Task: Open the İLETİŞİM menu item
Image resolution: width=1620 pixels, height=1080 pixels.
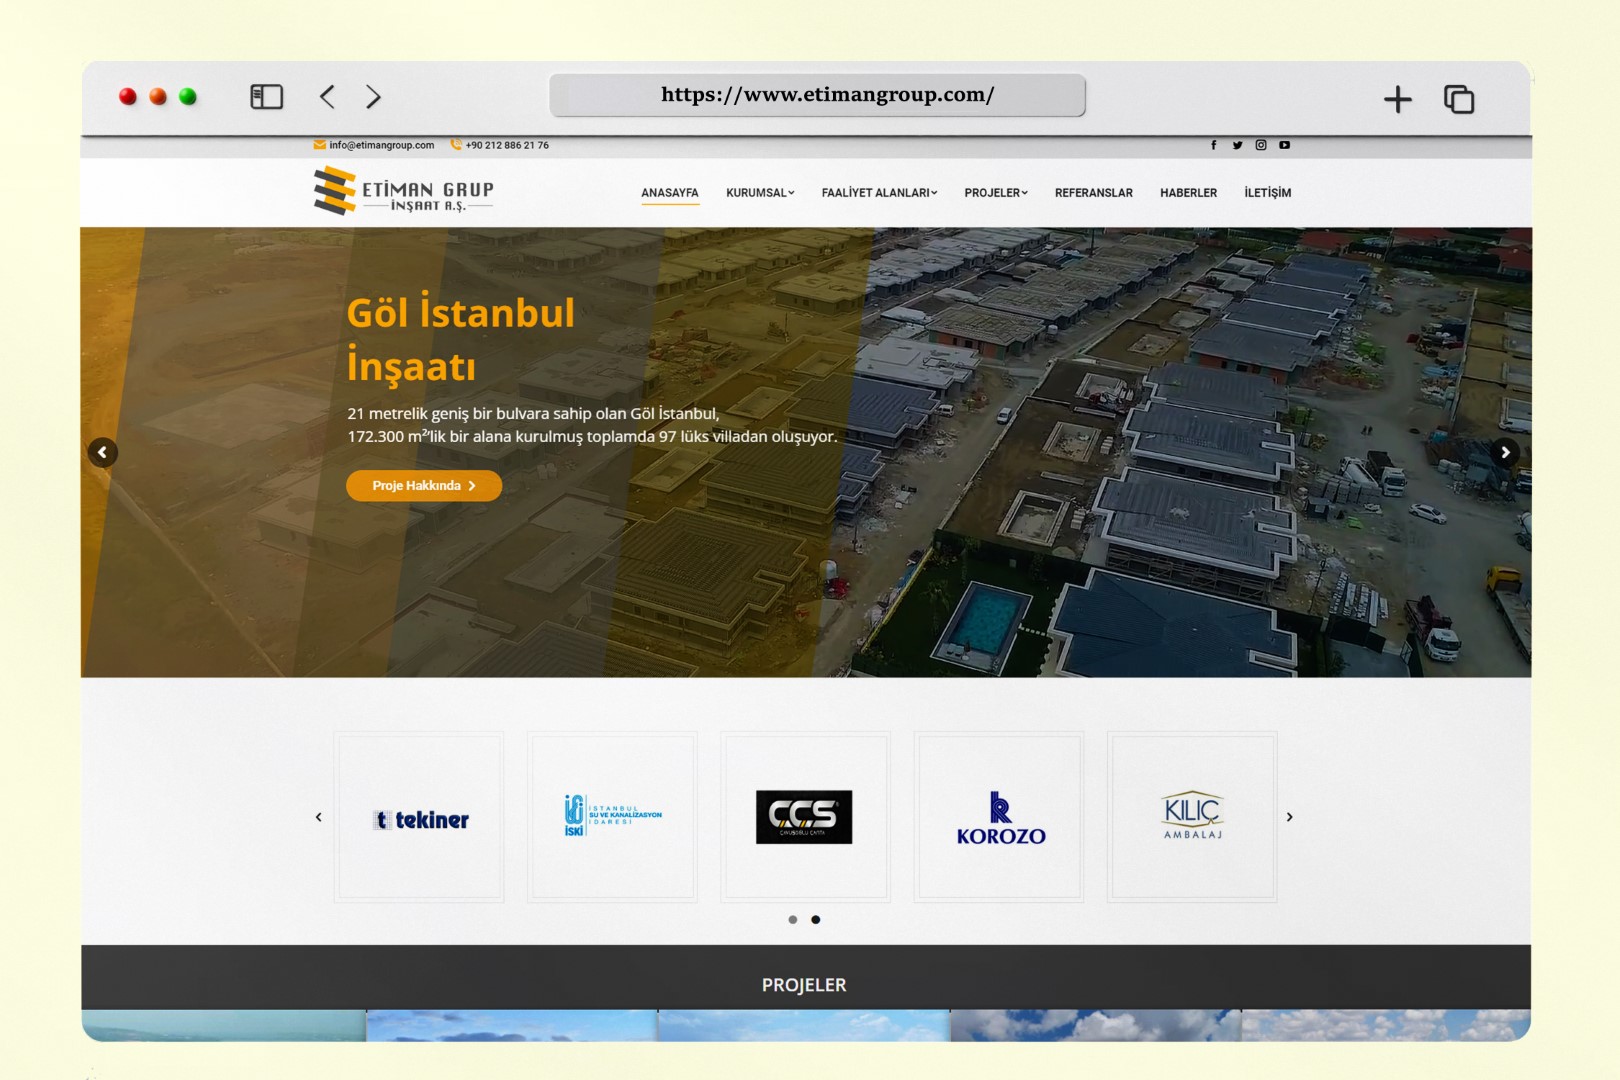Action: point(1267,193)
